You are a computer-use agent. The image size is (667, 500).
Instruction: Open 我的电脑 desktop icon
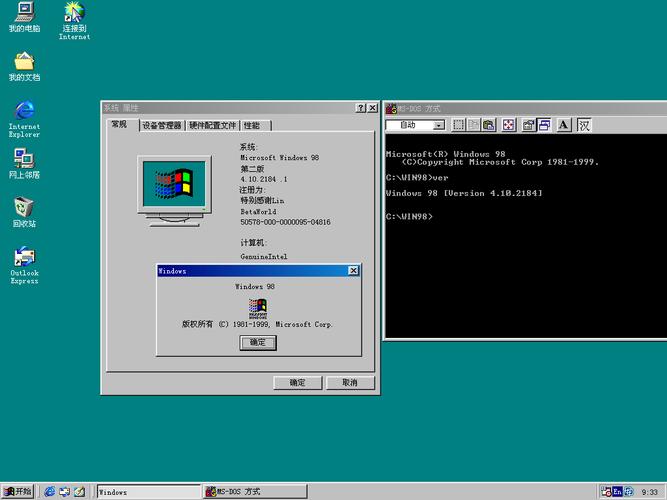point(24,17)
